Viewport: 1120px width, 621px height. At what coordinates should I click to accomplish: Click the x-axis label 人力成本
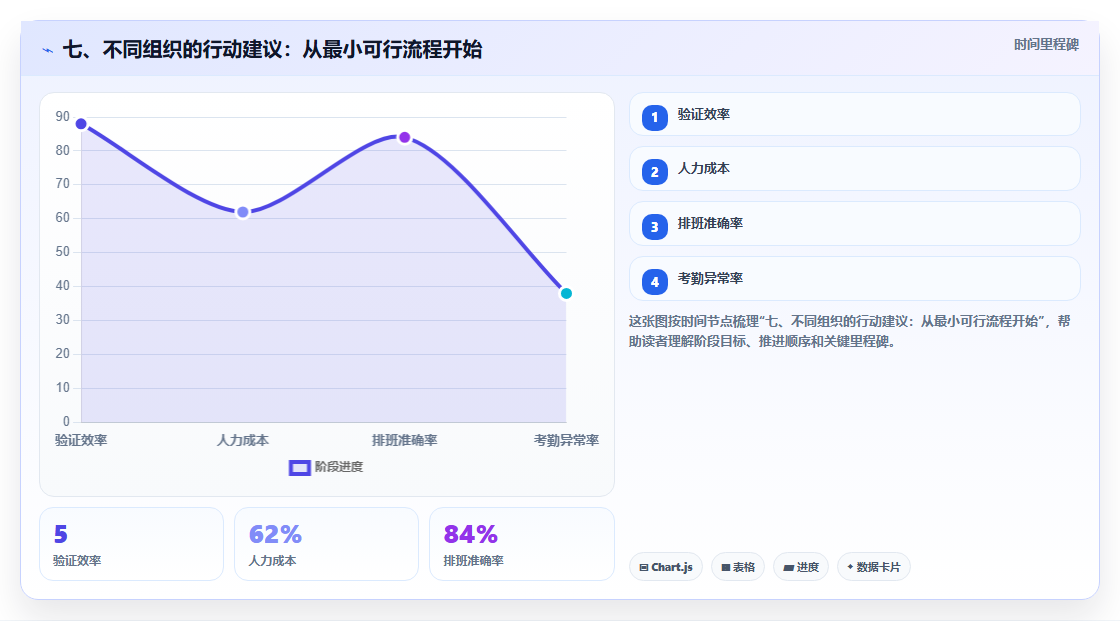[x=243, y=440]
